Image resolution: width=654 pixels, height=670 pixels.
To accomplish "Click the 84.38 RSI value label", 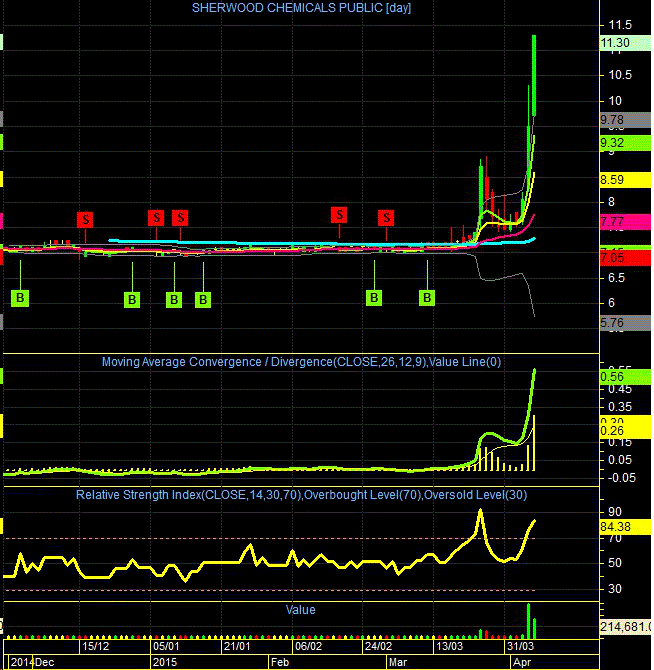I will 625,527.
